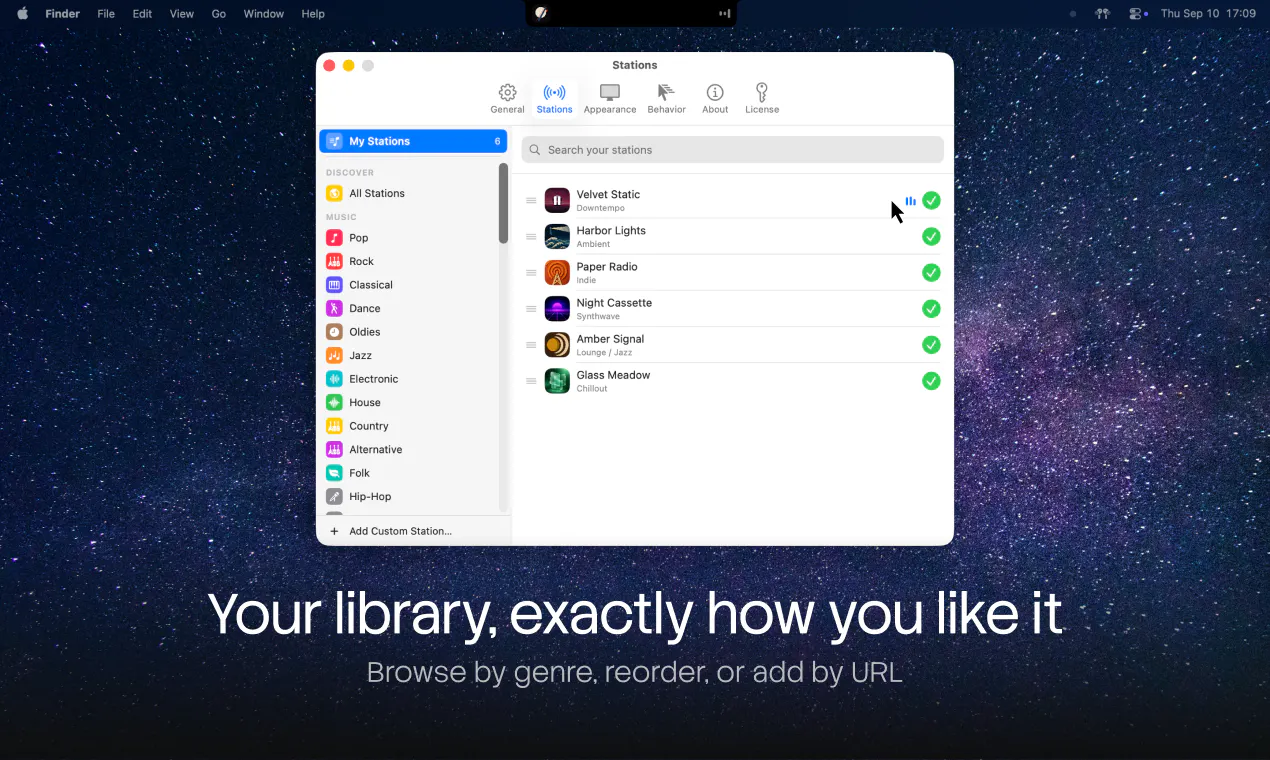
Task: Choose the Alternative genre icon
Action: 334,449
